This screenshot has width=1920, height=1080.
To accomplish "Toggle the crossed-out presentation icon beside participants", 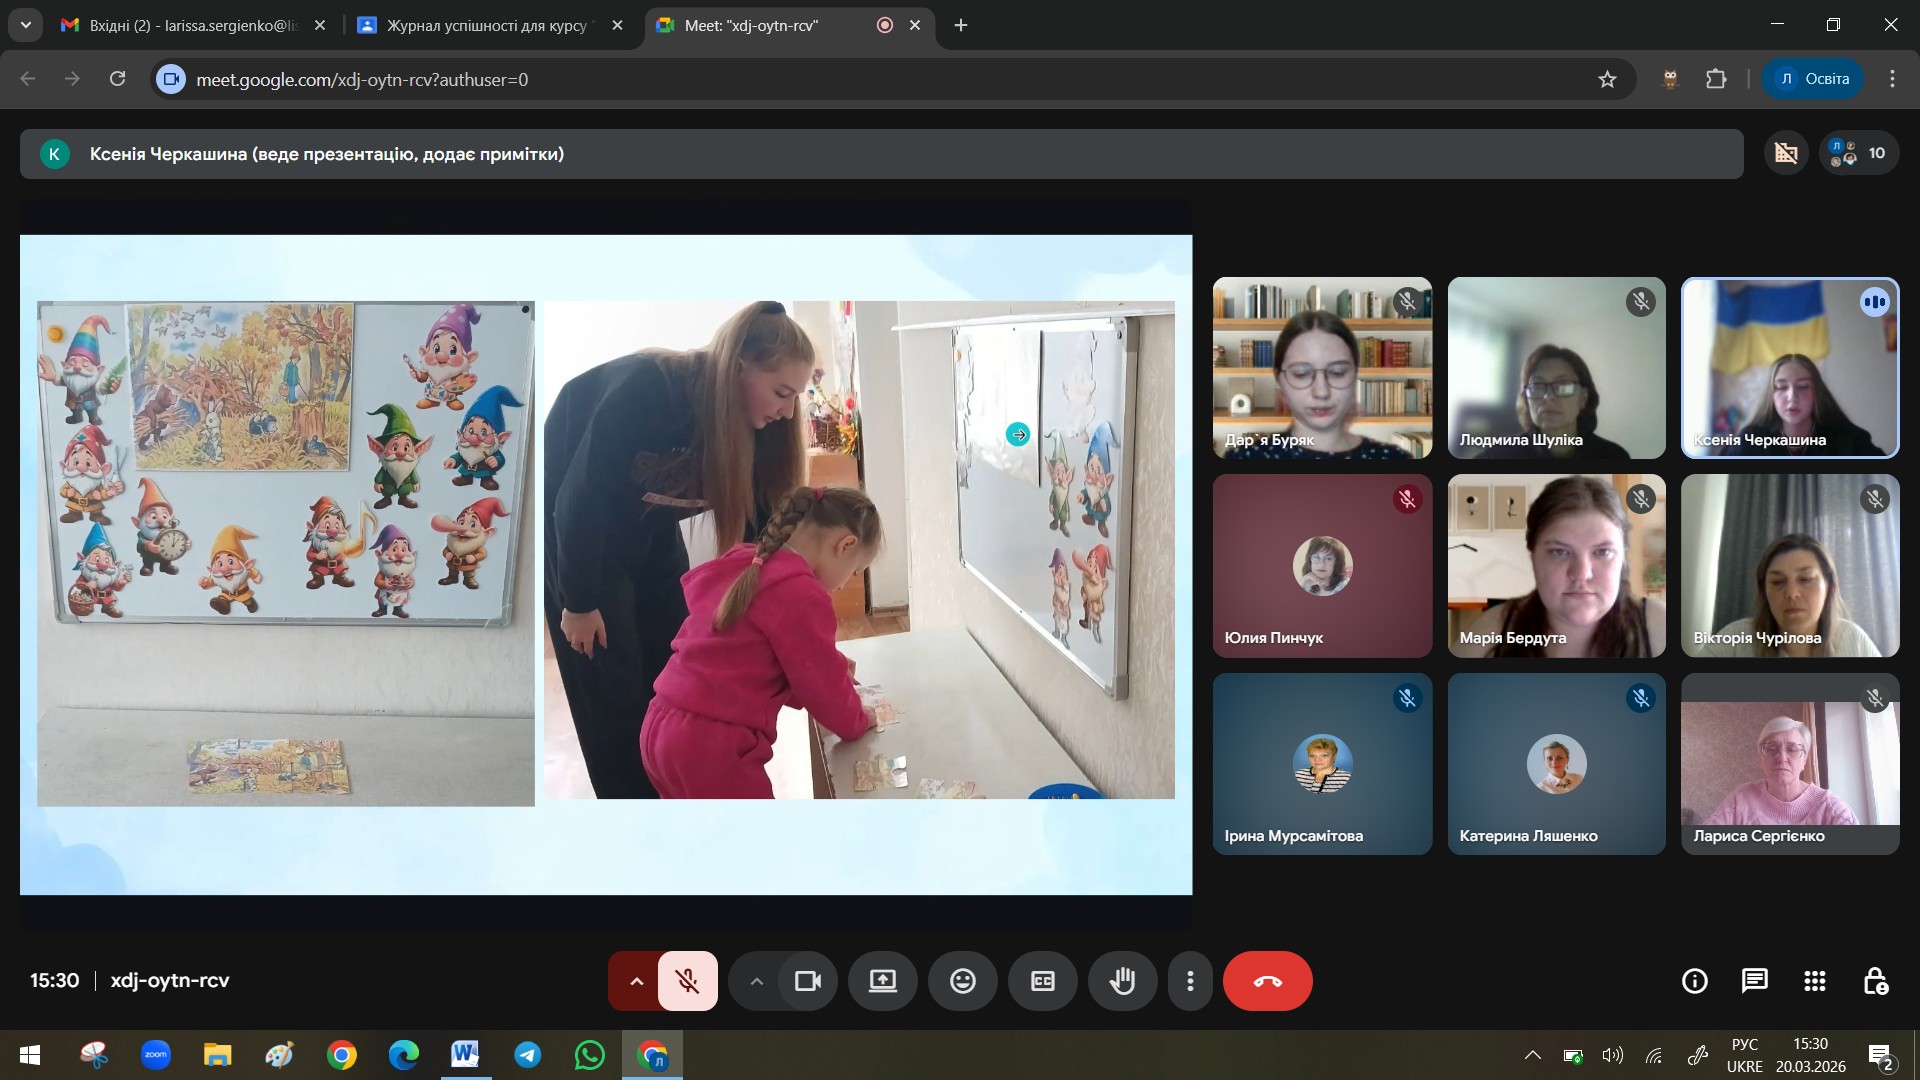I will click(1786, 153).
